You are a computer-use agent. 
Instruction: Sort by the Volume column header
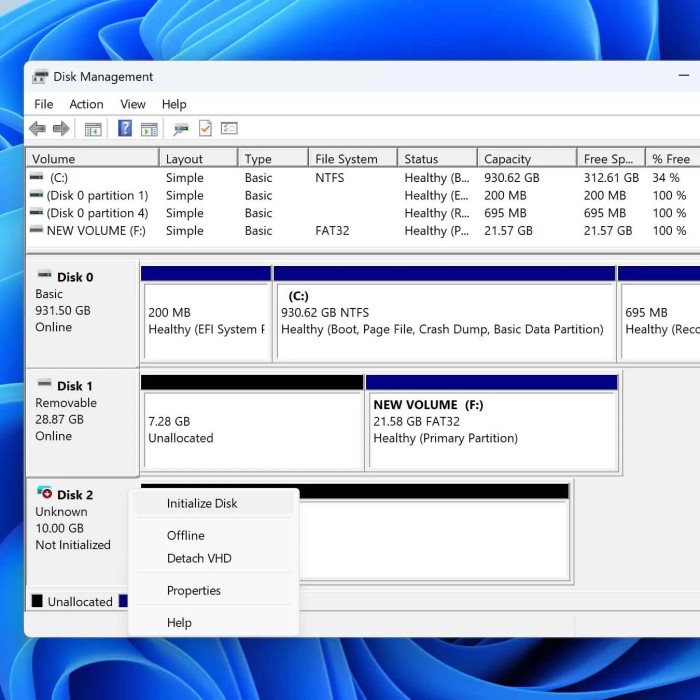coord(93,159)
